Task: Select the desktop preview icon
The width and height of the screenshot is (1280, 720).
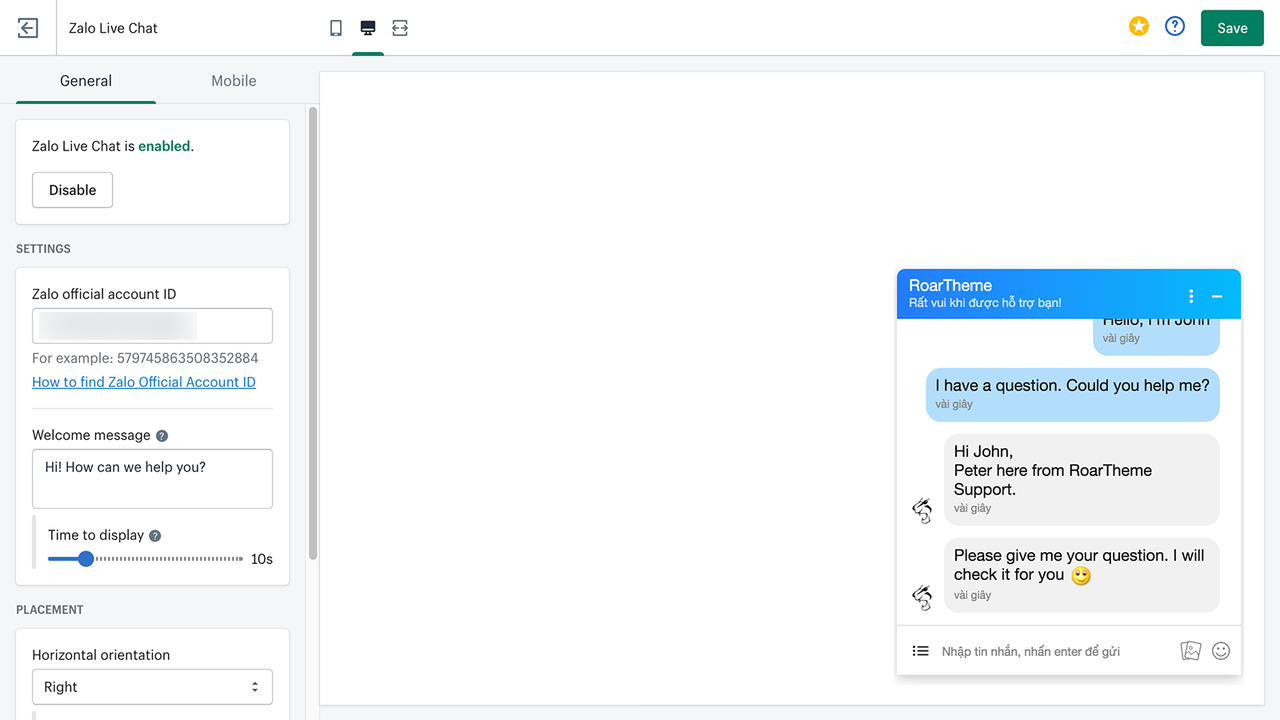Action: (x=368, y=28)
